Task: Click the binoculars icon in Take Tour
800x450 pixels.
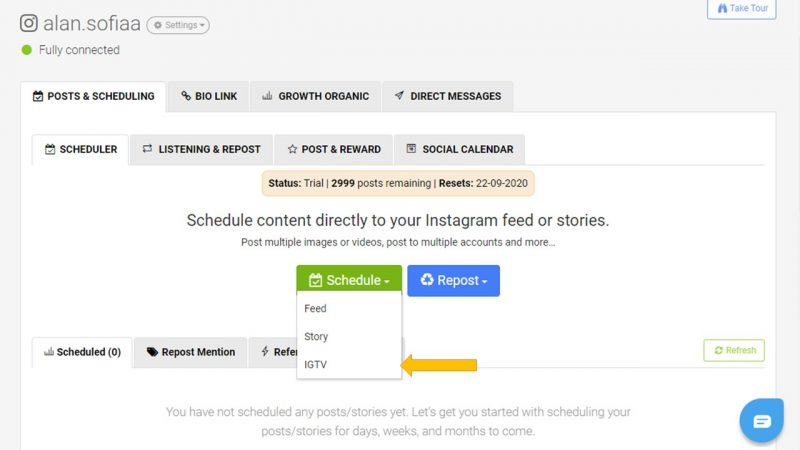Action: [722, 8]
